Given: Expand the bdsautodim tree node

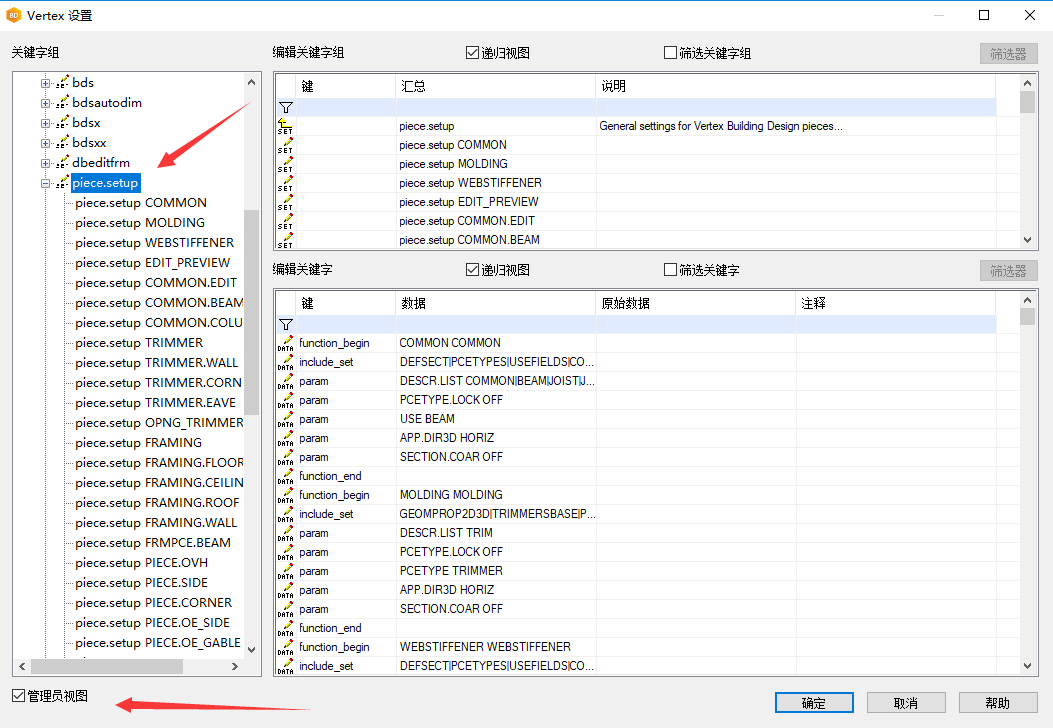Looking at the screenshot, I should pos(45,103).
